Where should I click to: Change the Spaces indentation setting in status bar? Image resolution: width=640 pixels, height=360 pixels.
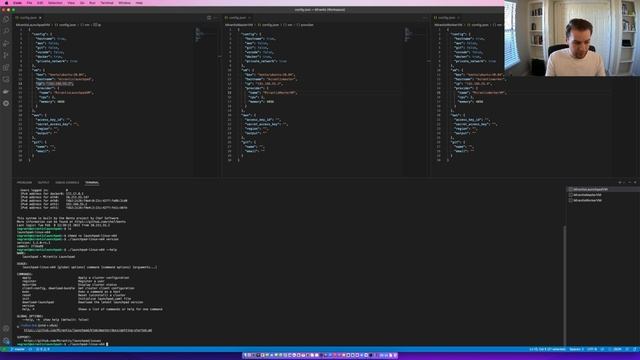coord(576,349)
